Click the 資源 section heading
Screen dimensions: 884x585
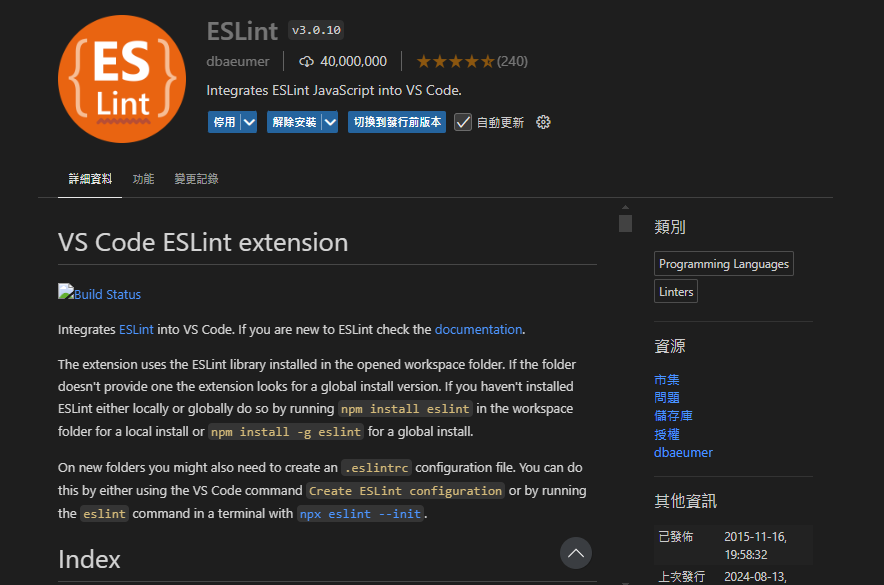click(670, 346)
